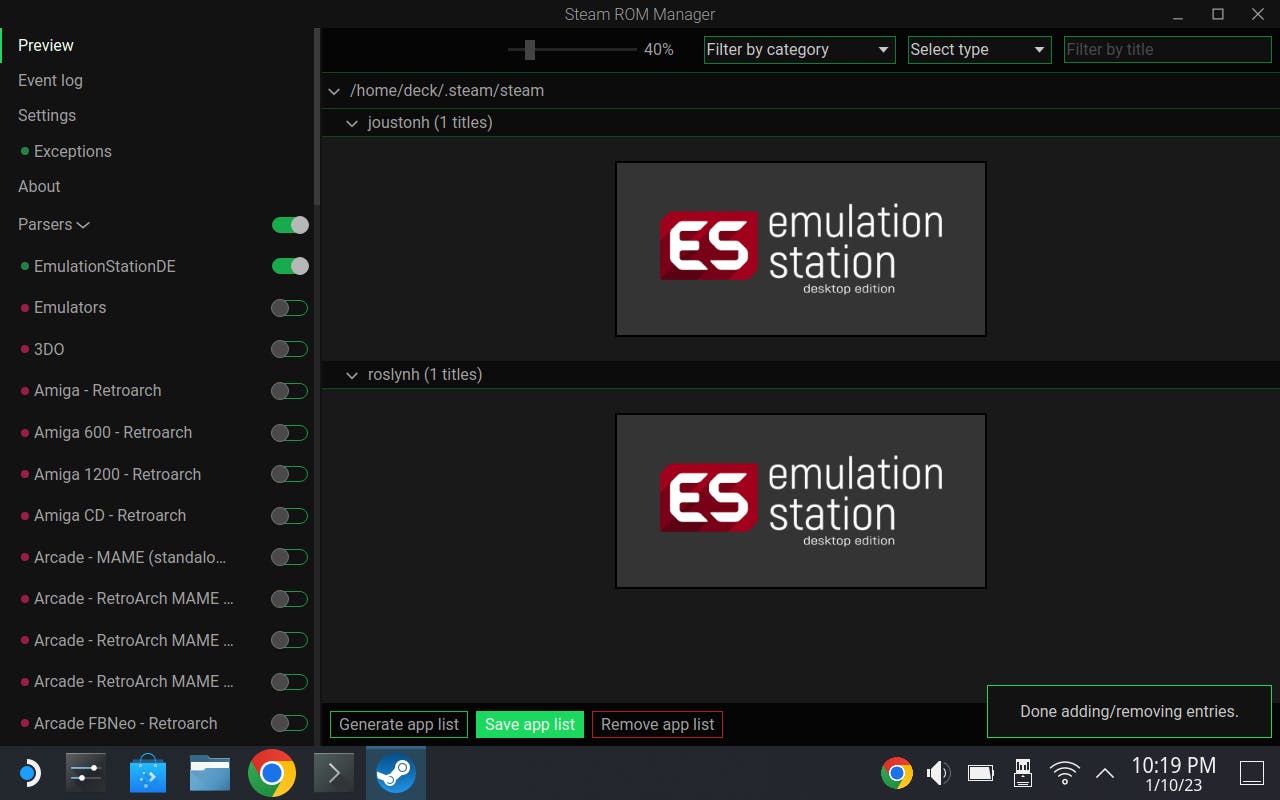Click the show desktop icon
1280x800 pixels.
[x=1252, y=773]
